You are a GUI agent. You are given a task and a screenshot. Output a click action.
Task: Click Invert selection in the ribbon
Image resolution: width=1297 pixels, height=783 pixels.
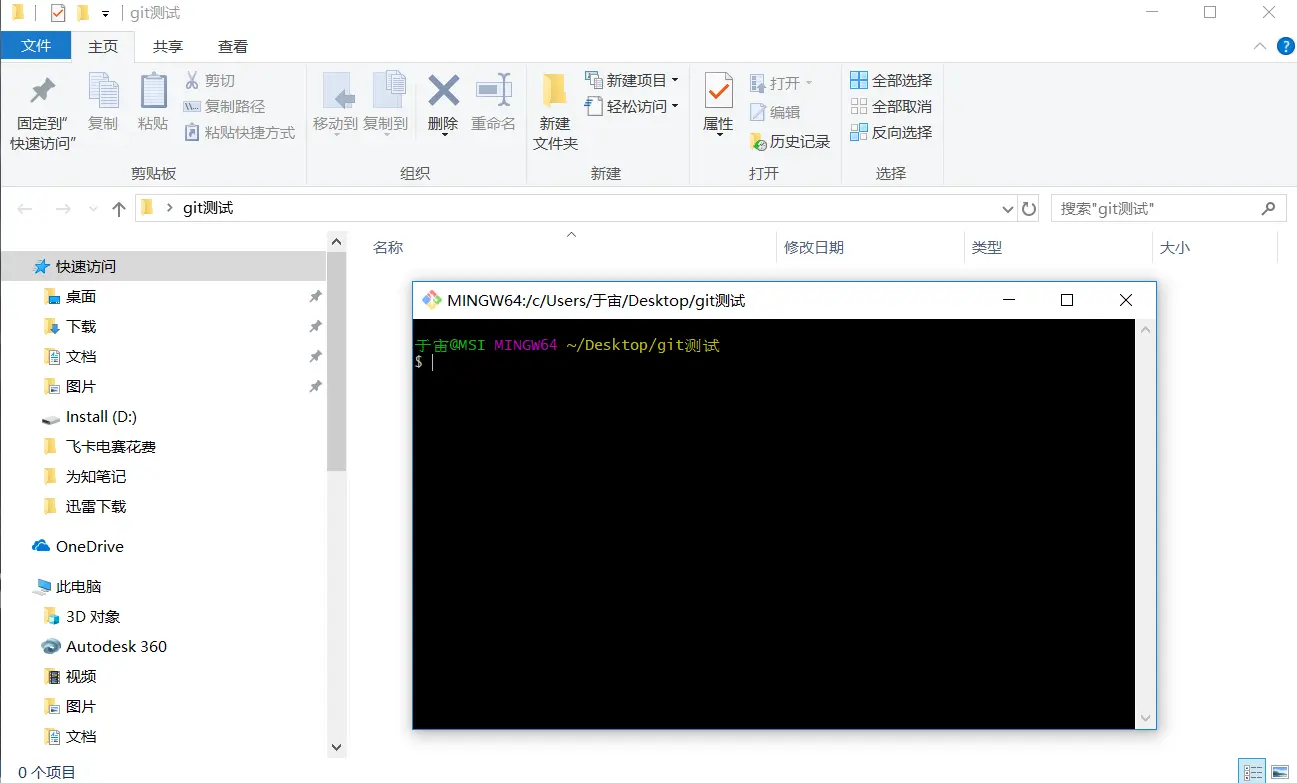point(891,132)
